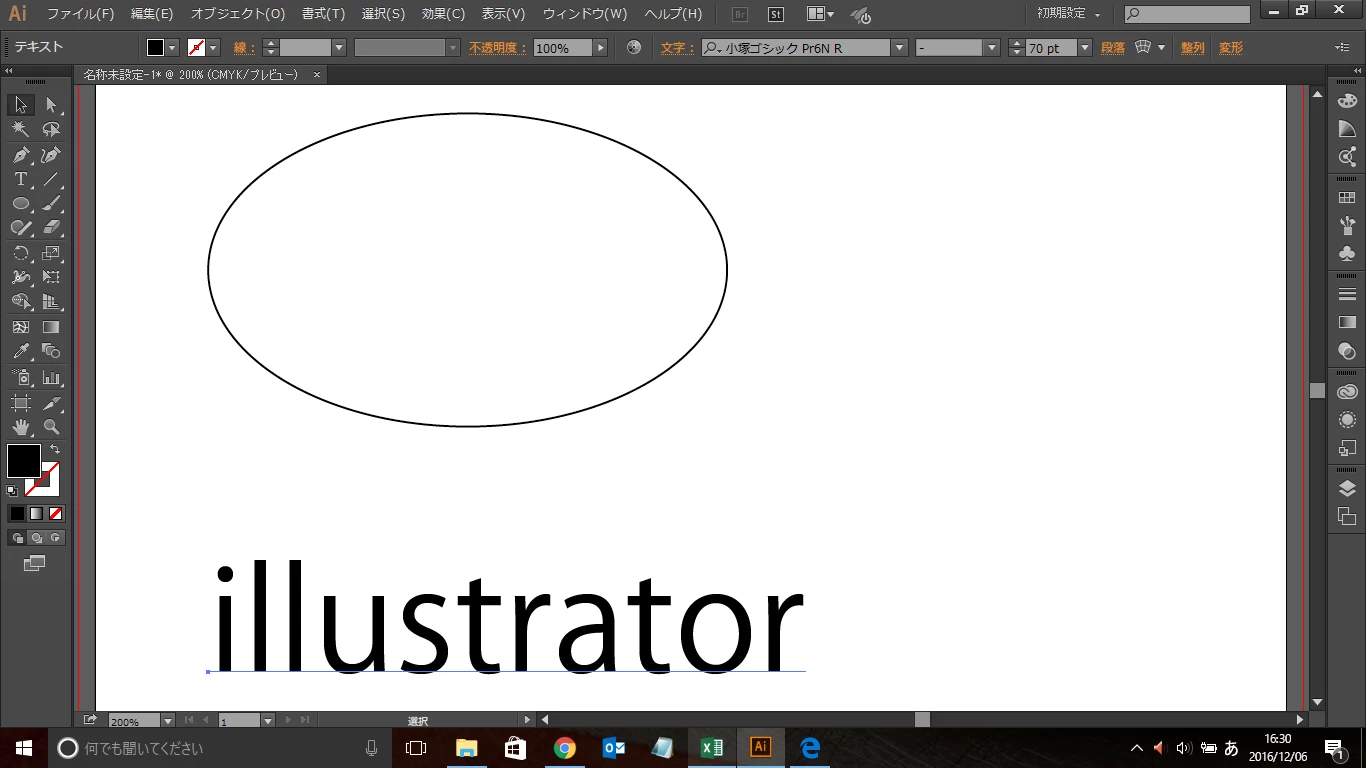Select the Rotate tool

(20, 253)
